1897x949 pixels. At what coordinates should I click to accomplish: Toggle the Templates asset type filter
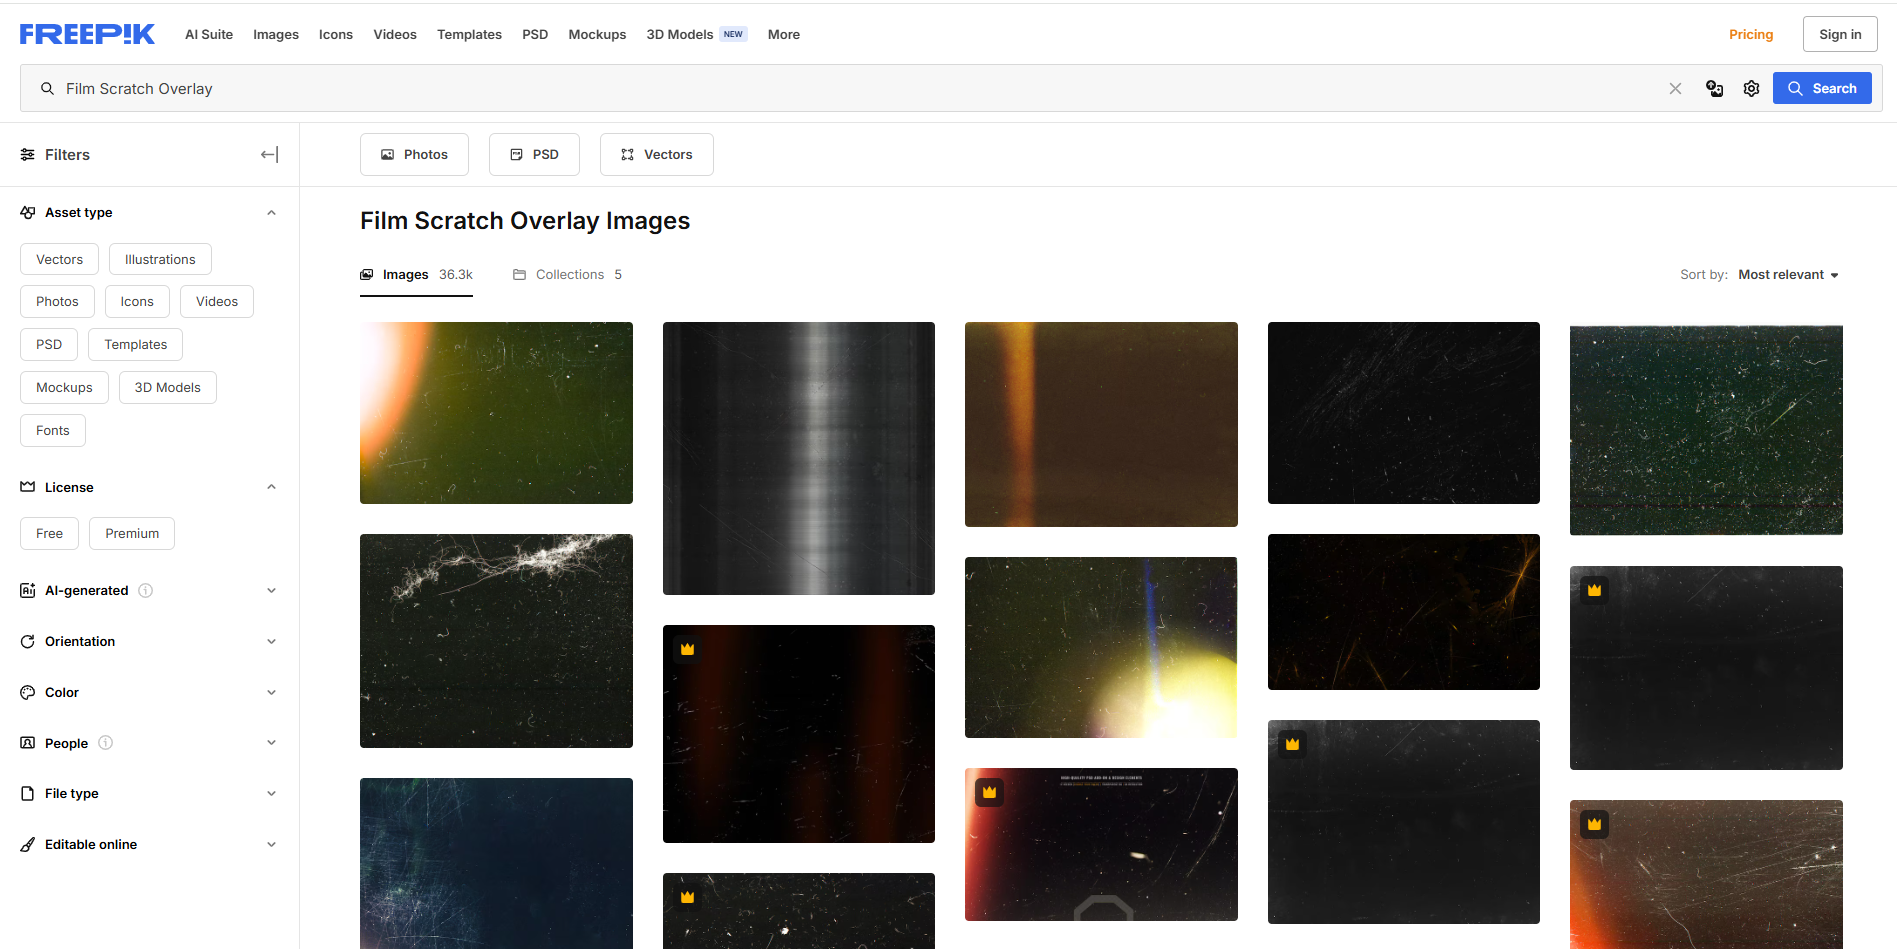[136, 345]
